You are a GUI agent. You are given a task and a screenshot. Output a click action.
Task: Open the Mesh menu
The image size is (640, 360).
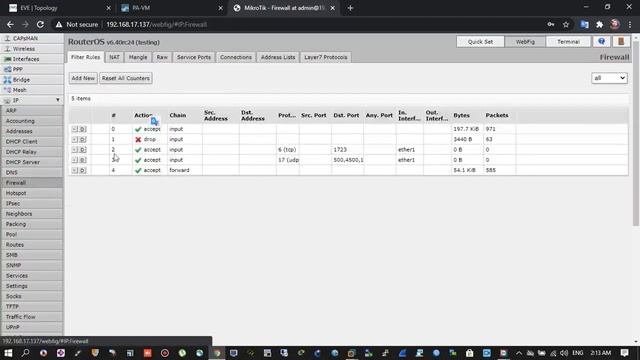coord(32,90)
